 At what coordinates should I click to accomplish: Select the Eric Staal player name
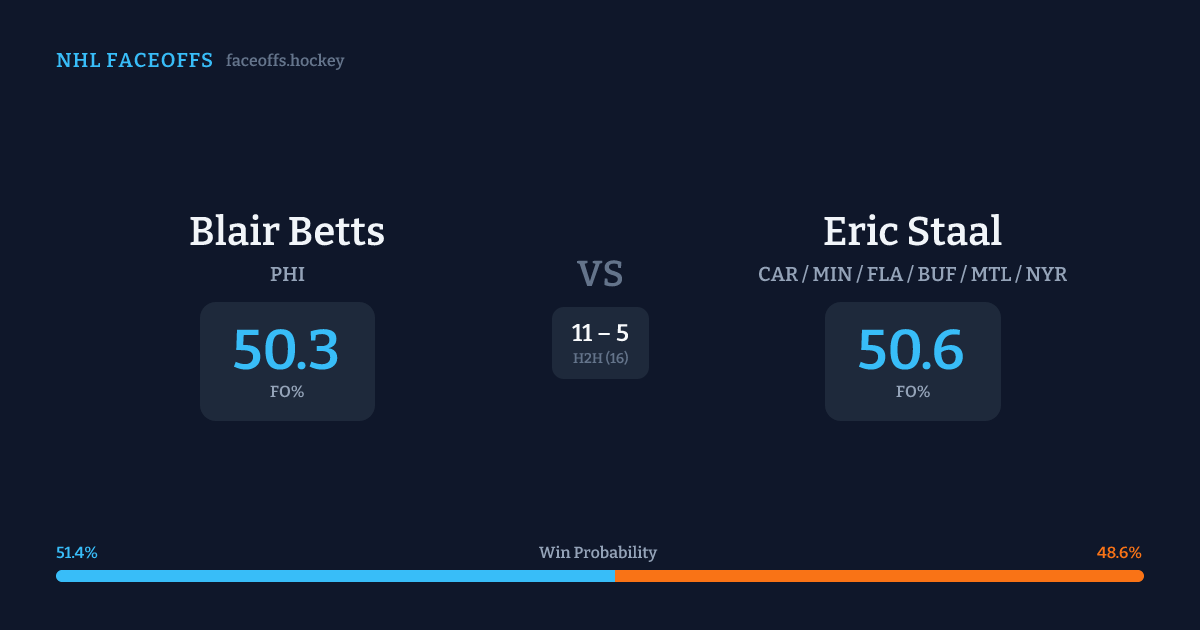(x=912, y=231)
